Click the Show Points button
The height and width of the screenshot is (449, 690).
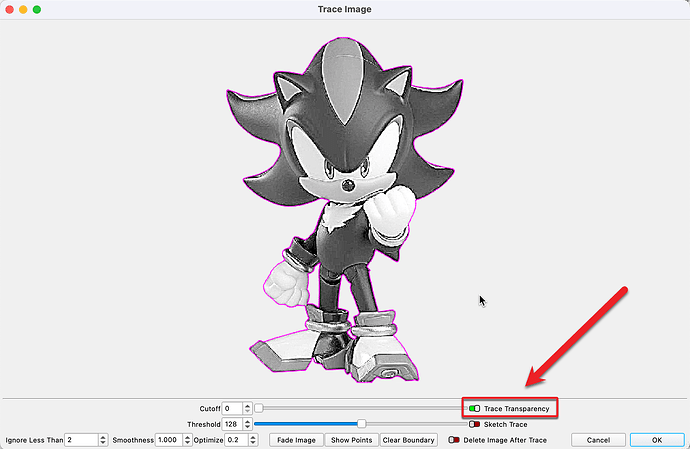351,440
